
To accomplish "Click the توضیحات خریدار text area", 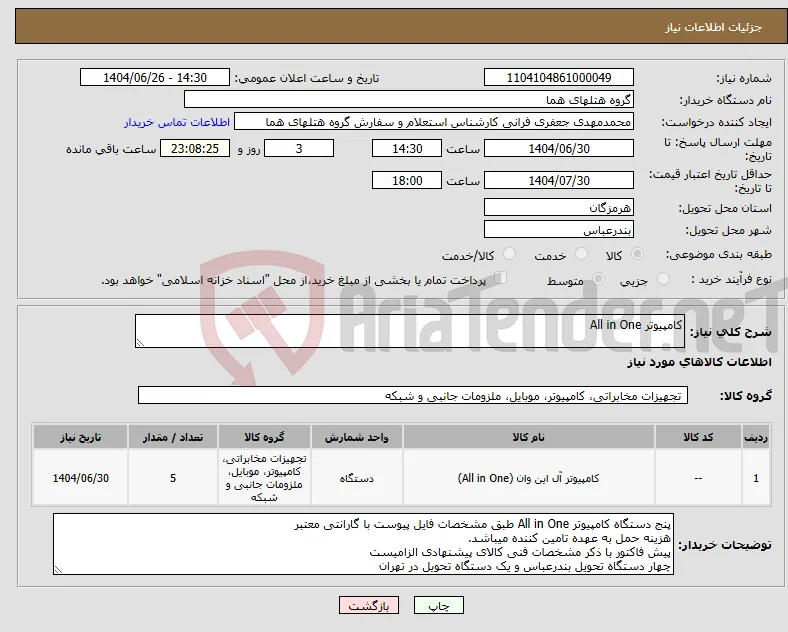I will click(363, 544).
